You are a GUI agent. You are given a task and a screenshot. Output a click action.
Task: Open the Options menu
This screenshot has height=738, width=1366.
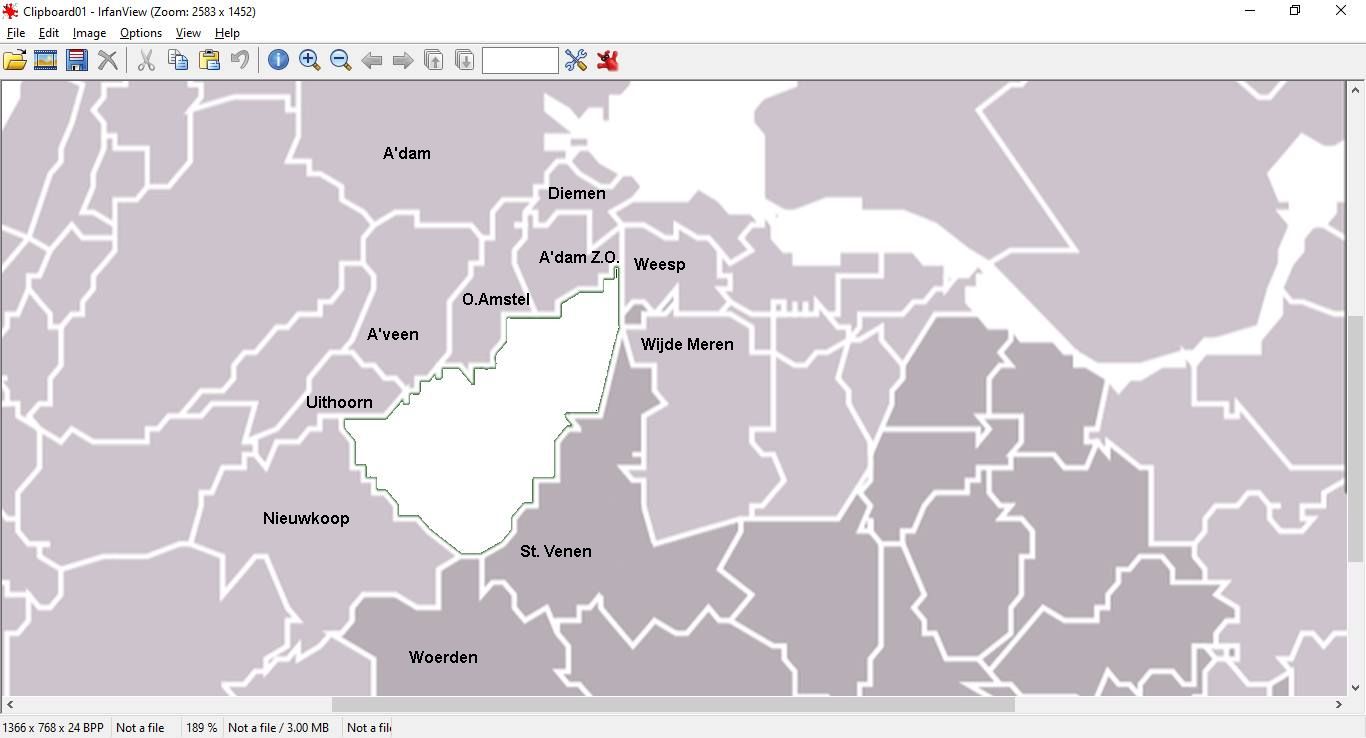(x=141, y=33)
